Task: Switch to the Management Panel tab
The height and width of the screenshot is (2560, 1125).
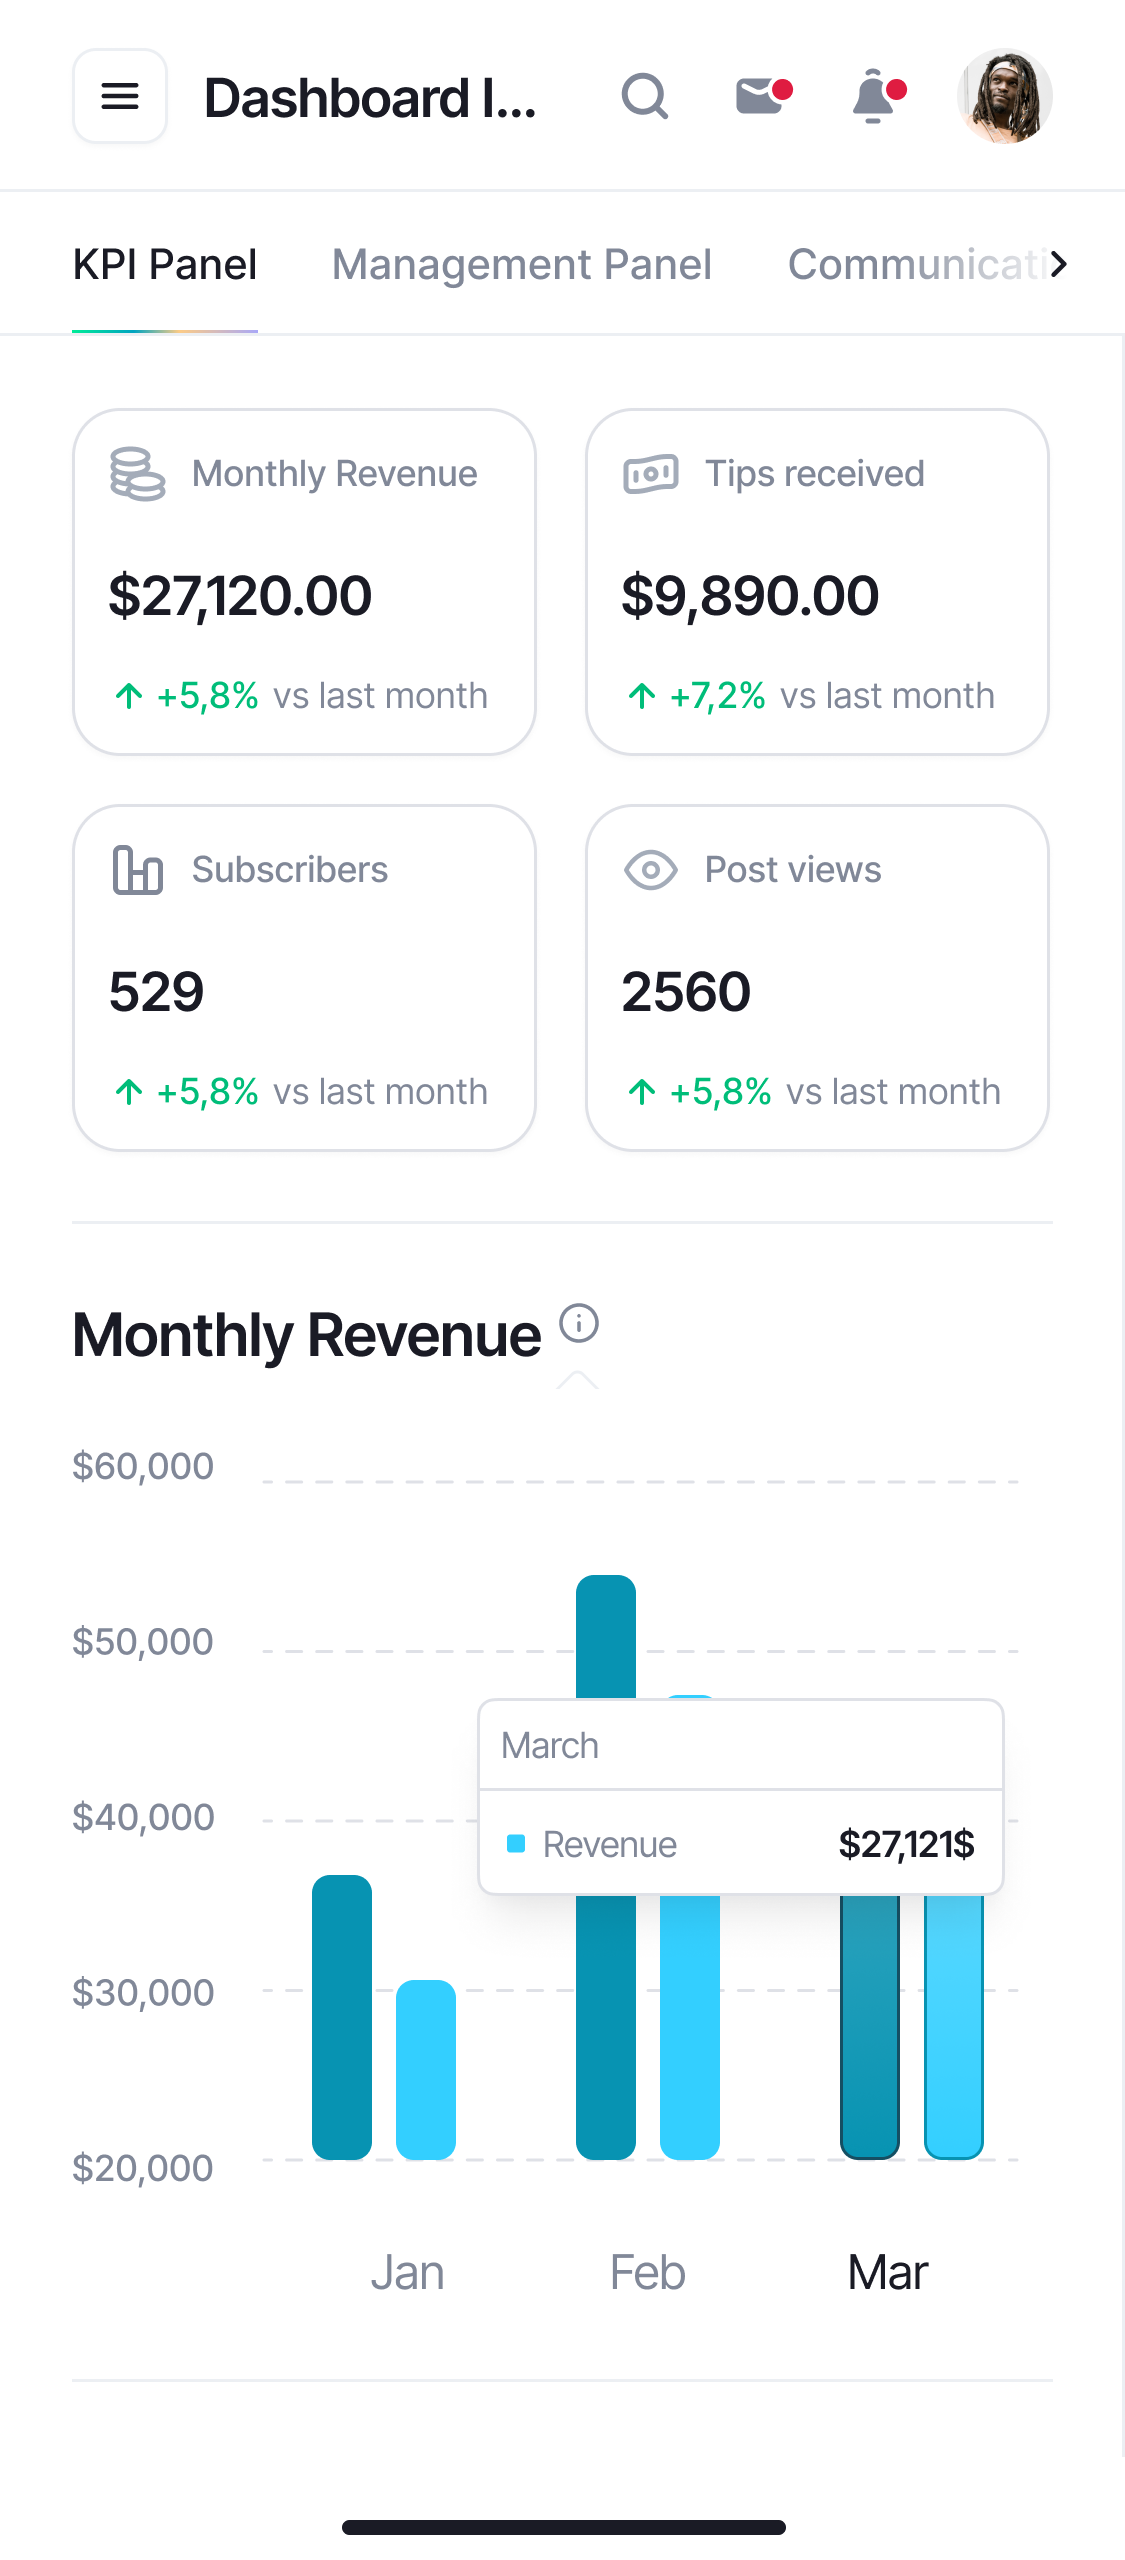Action: (522, 265)
